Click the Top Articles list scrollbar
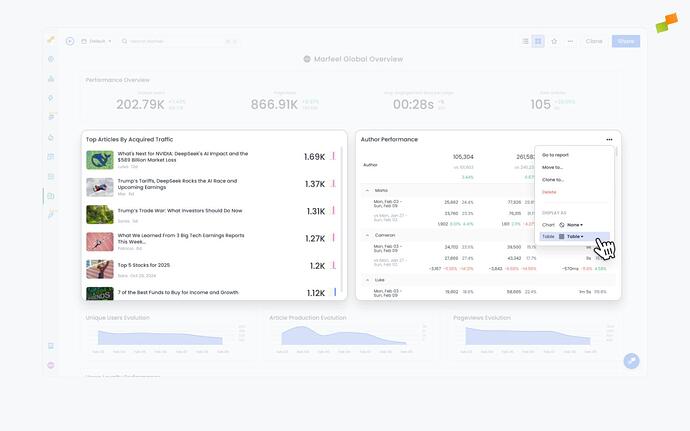 tap(342, 220)
